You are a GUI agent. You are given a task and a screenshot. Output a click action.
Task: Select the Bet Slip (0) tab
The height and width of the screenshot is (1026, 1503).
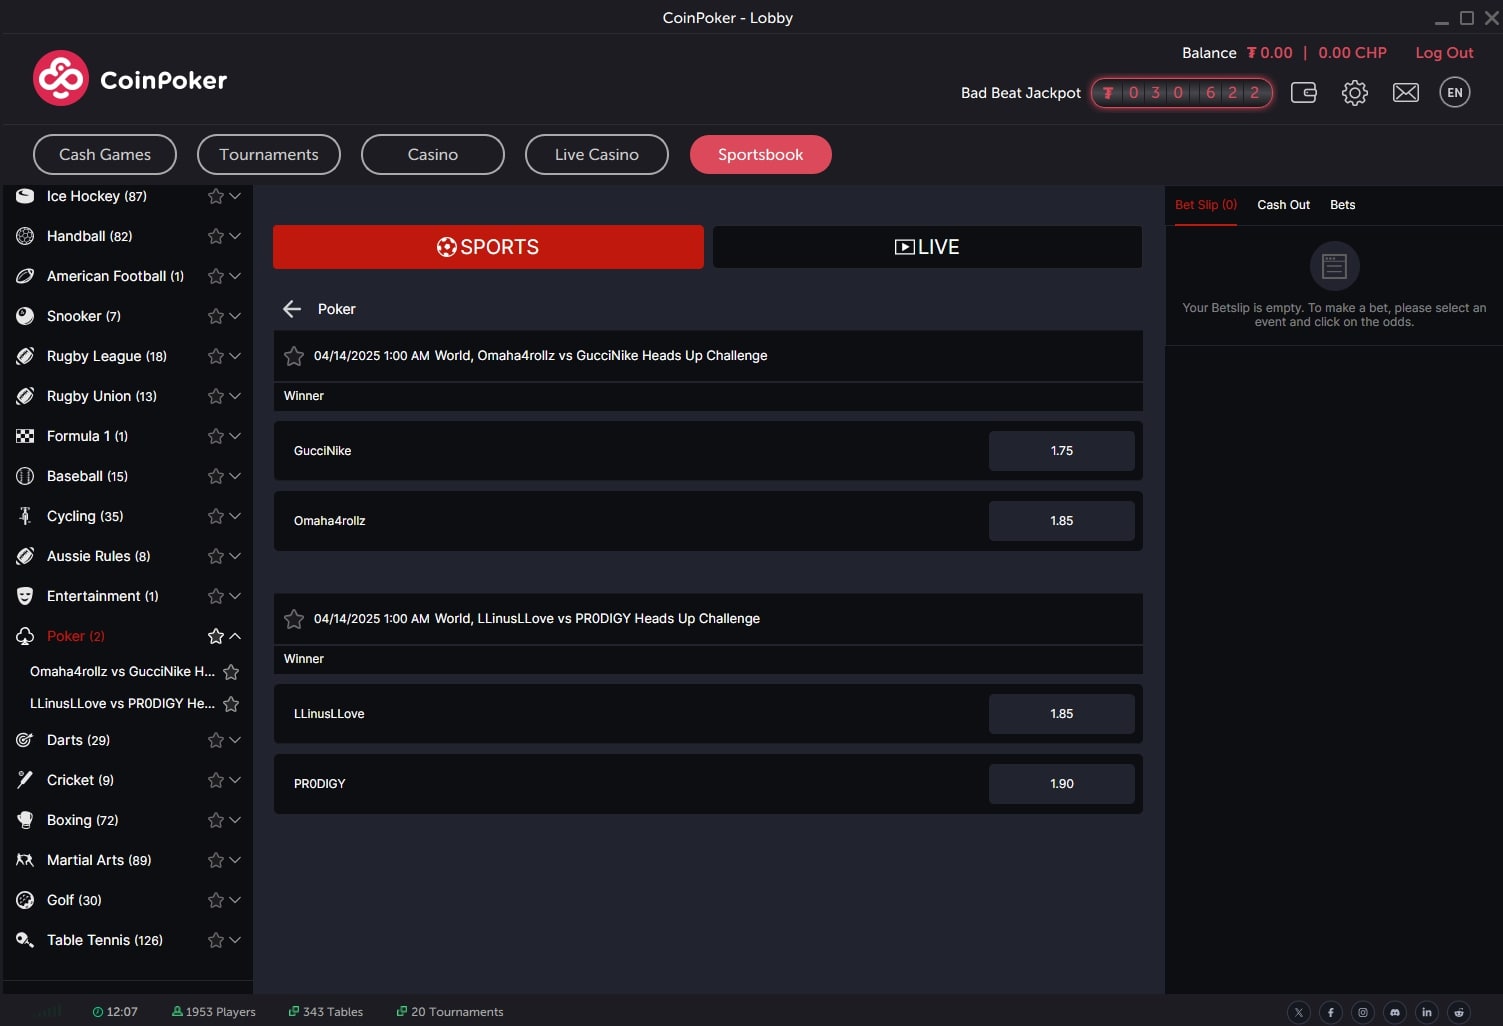pyautogui.click(x=1206, y=205)
